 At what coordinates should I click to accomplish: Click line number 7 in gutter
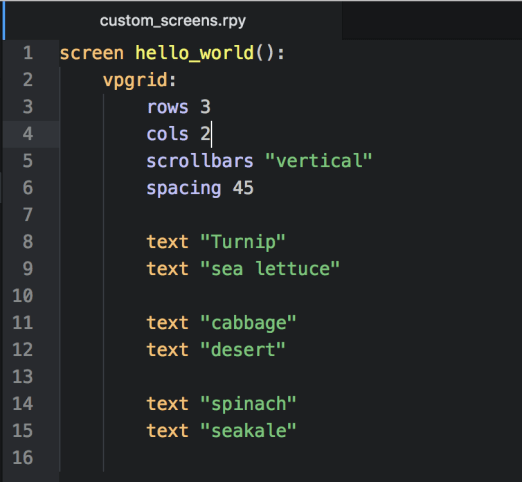tap(28, 215)
